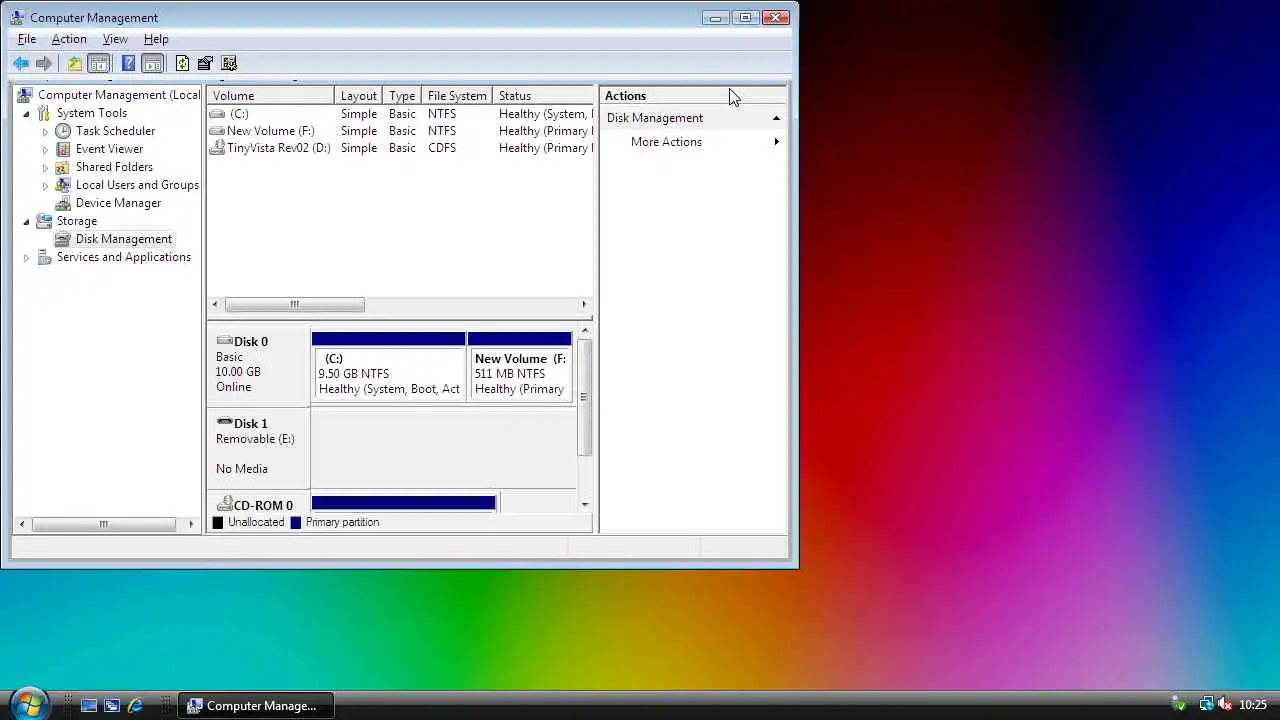Click the volume list horizontal scrollbar thumb
The image size is (1280, 720).
pos(294,304)
